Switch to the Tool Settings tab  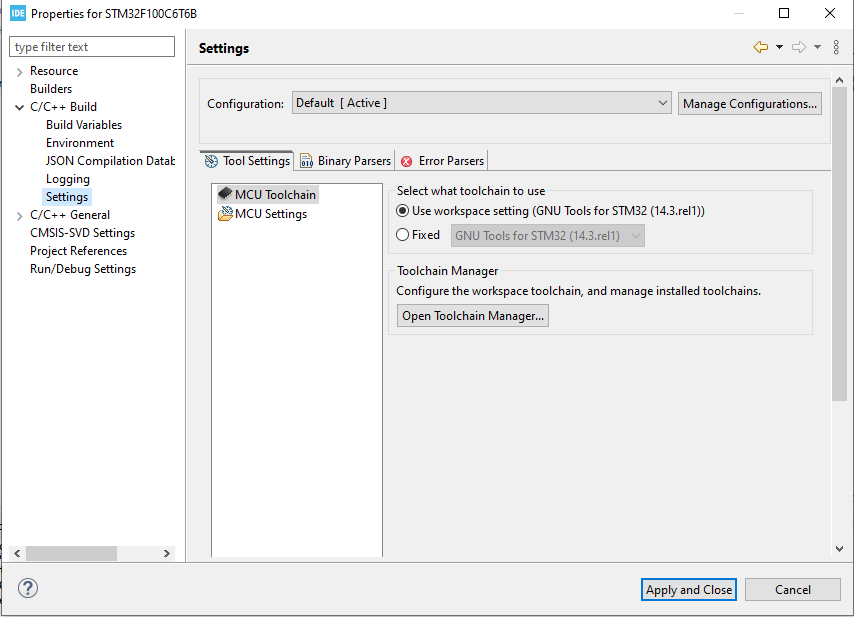(x=247, y=161)
